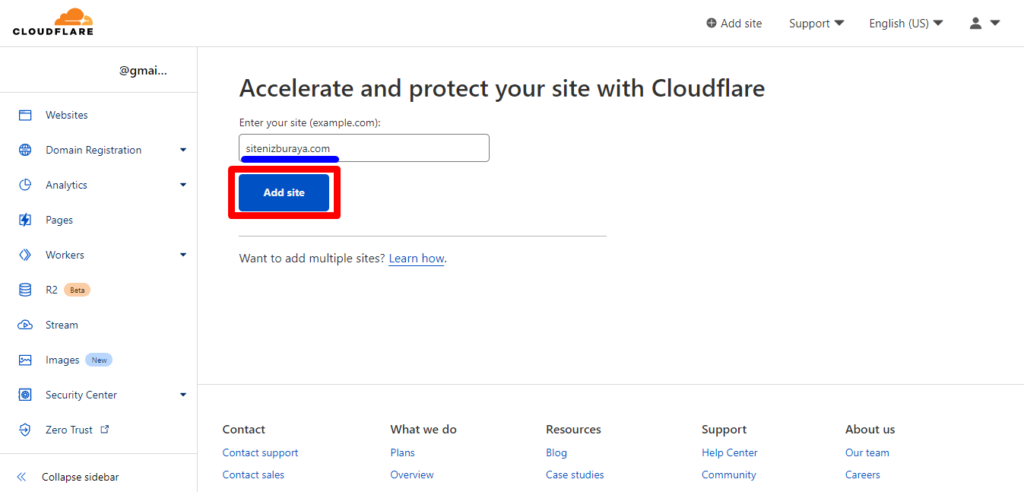This screenshot has width=1024, height=492.
Task: Click the Security Center icon
Action: click(25, 395)
